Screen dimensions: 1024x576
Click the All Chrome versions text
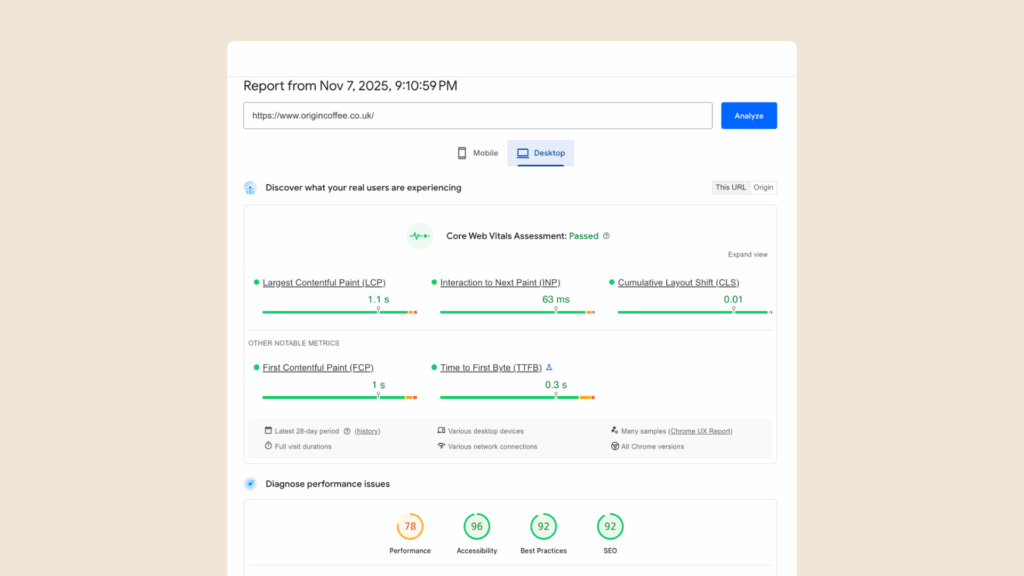(x=652, y=447)
